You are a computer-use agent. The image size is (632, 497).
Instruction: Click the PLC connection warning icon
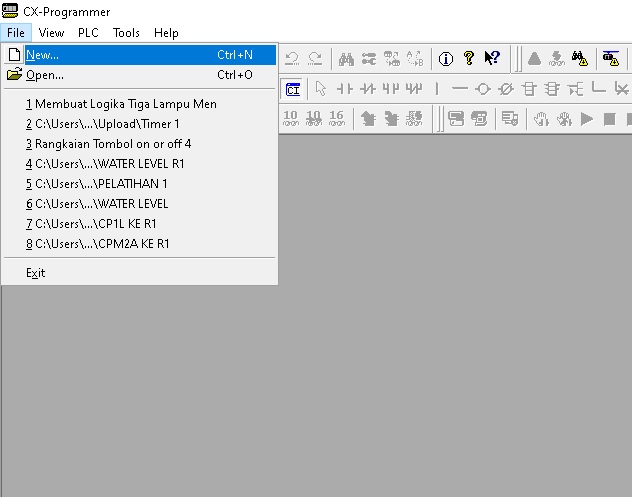(611, 59)
